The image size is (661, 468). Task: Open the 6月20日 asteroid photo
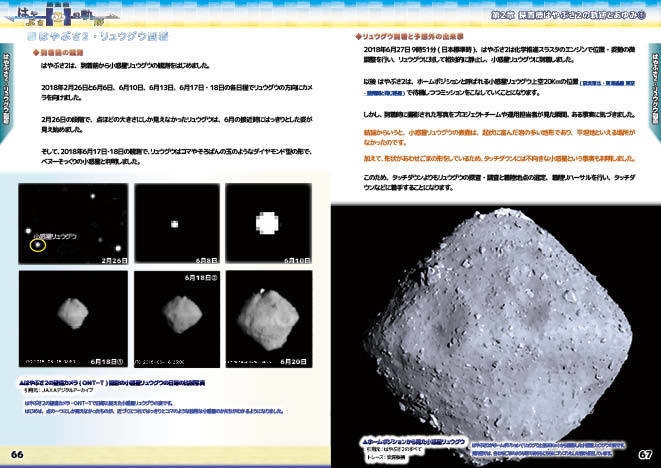(269, 319)
